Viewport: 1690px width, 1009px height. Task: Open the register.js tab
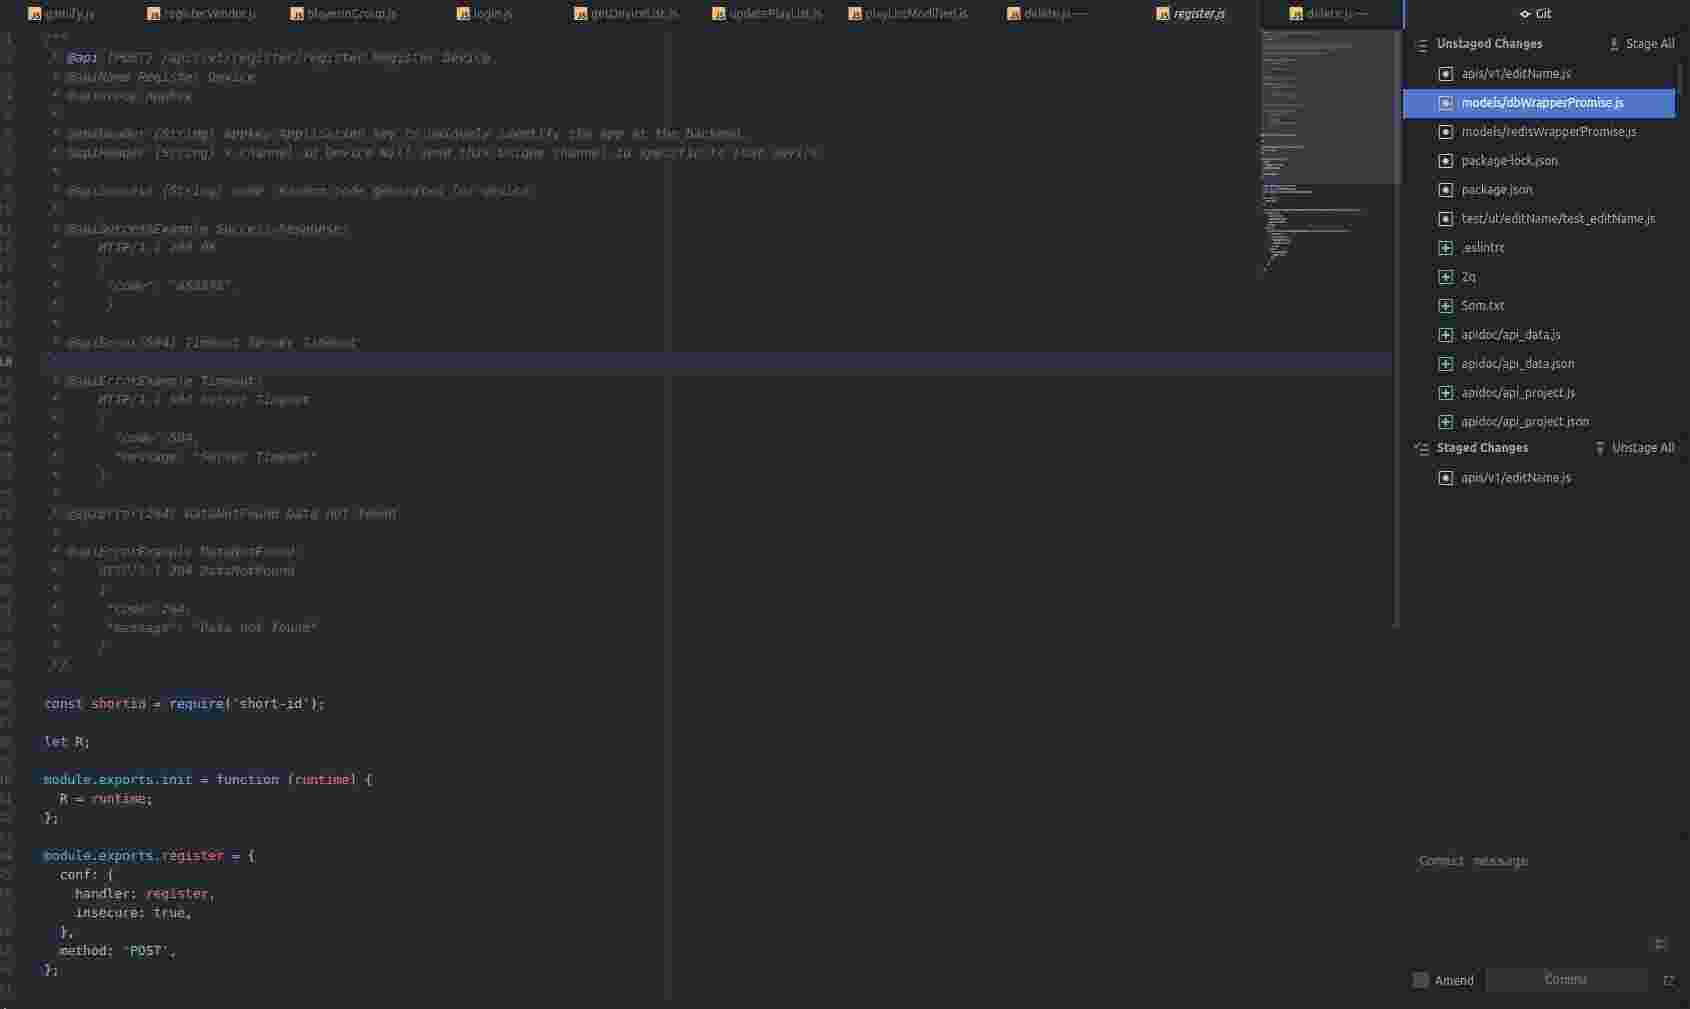pos(1191,14)
